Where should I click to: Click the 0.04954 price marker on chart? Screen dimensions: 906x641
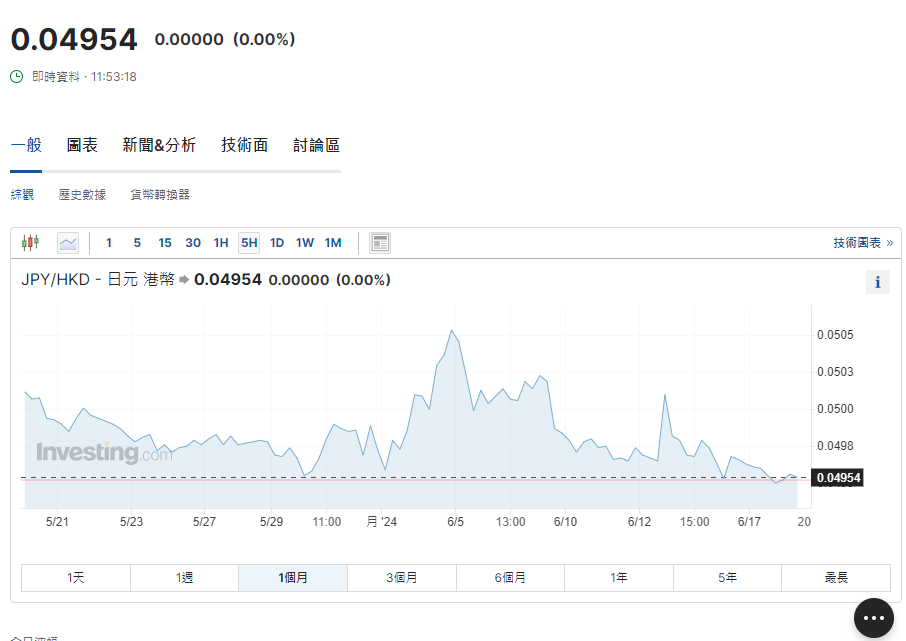coord(838,478)
